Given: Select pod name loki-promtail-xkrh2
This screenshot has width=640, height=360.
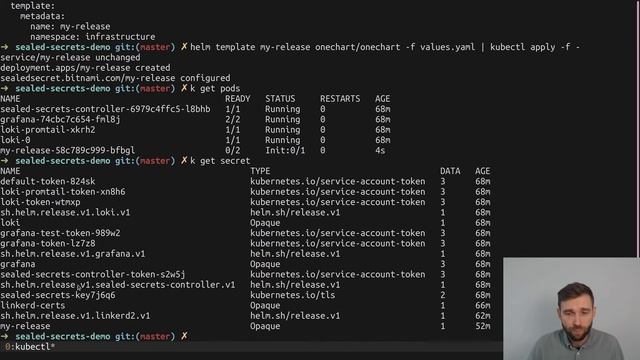Looking at the screenshot, I should coord(47,130).
